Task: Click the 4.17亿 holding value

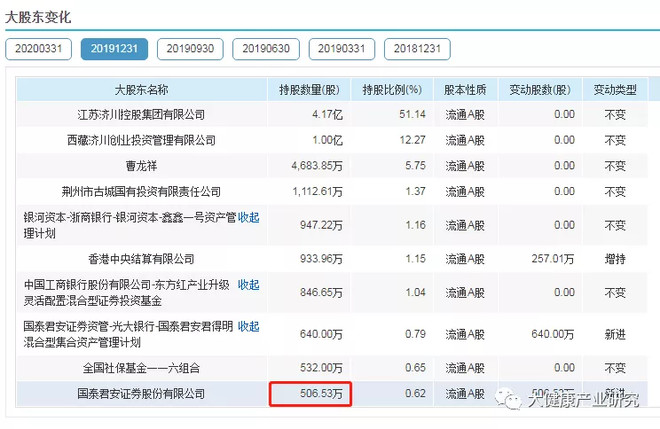Action: pos(327,115)
